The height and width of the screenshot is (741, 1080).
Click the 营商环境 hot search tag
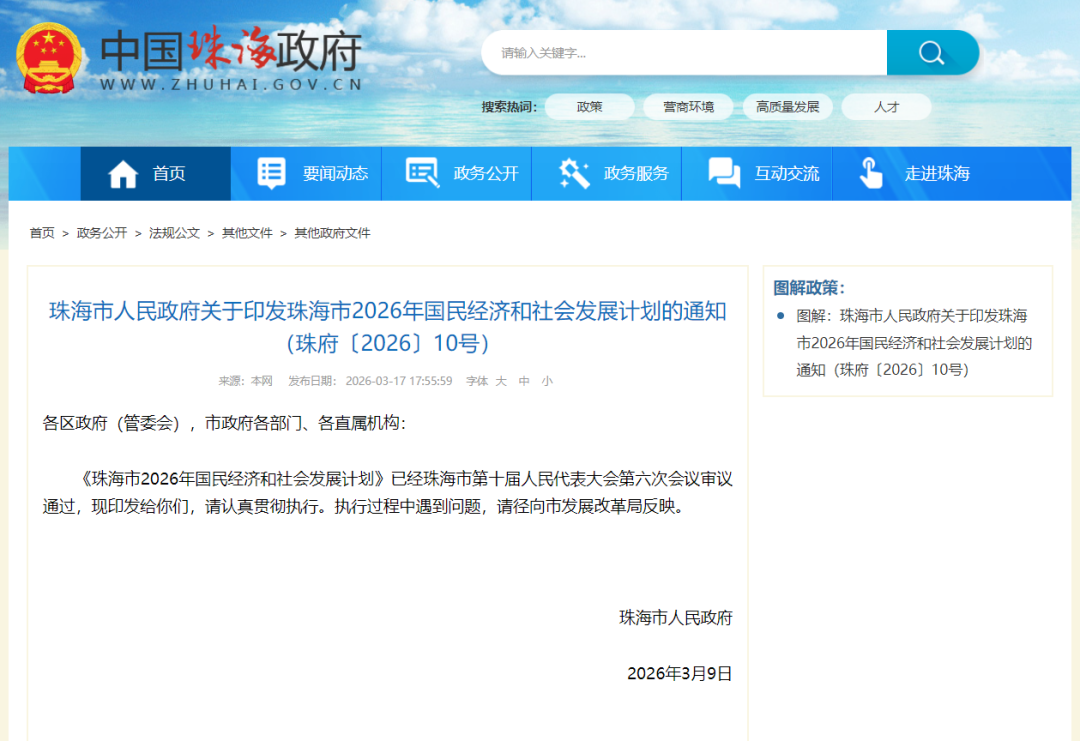(x=688, y=107)
